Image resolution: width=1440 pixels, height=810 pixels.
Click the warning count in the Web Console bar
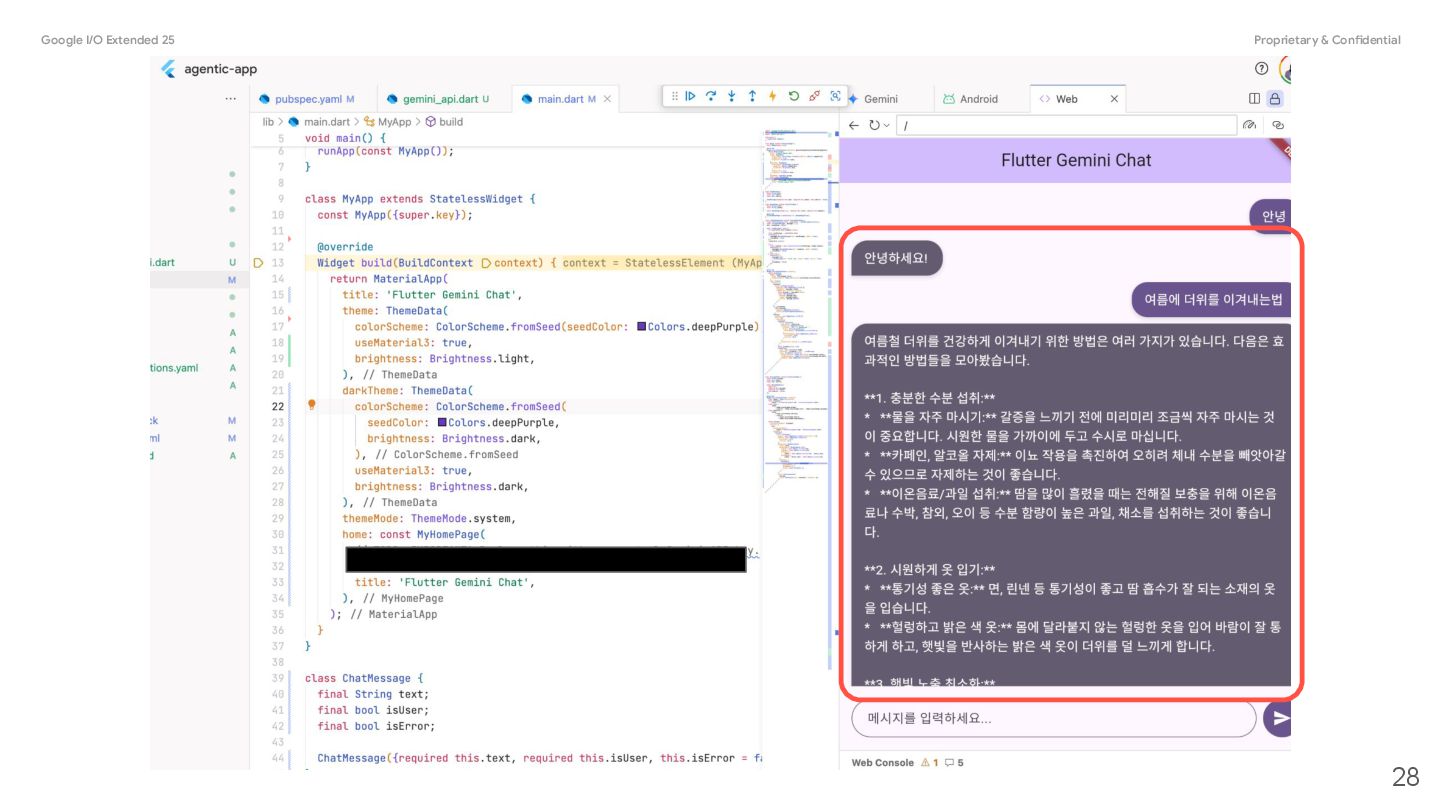[x=929, y=763]
